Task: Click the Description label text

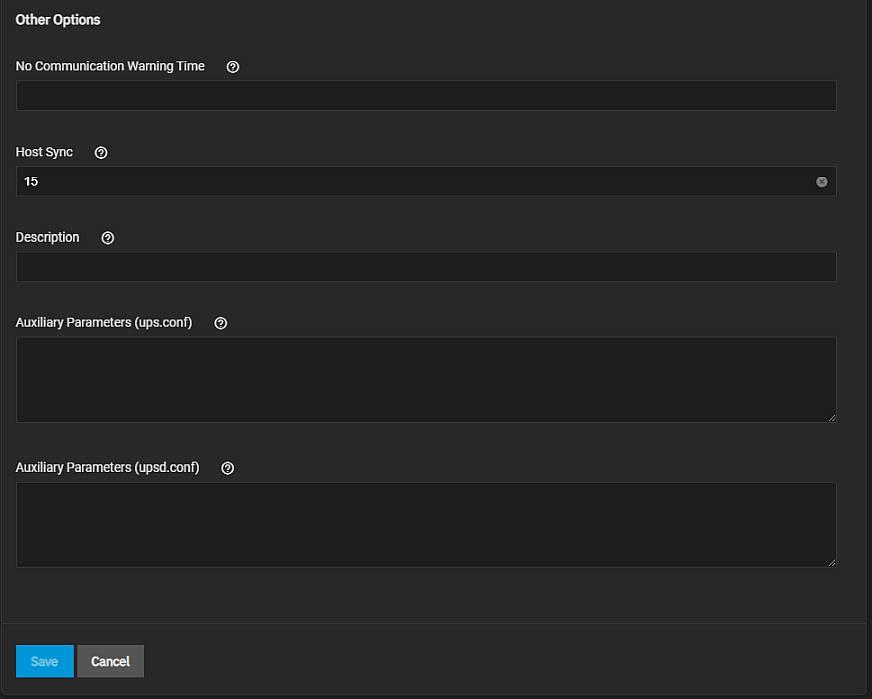Action: (47, 237)
